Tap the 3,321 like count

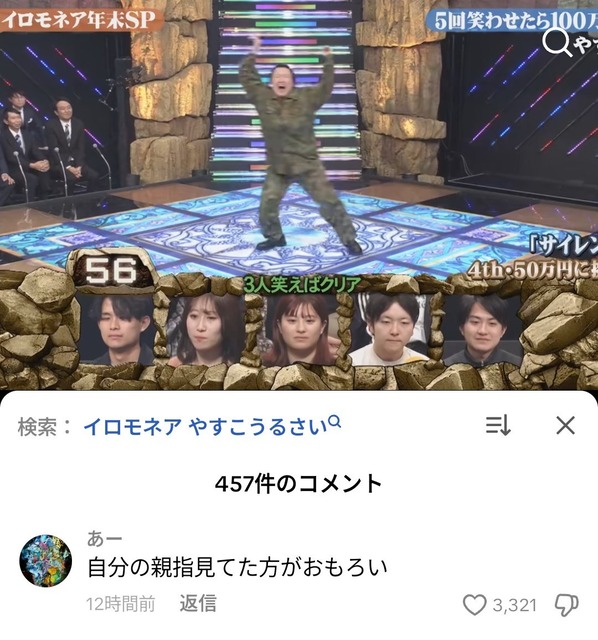pyautogui.click(x=514, y=605)
